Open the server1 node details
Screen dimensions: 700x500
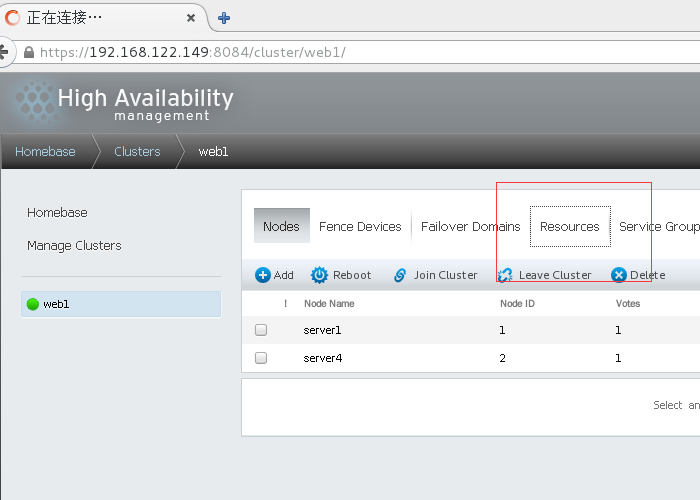click(x=323, y=330)
